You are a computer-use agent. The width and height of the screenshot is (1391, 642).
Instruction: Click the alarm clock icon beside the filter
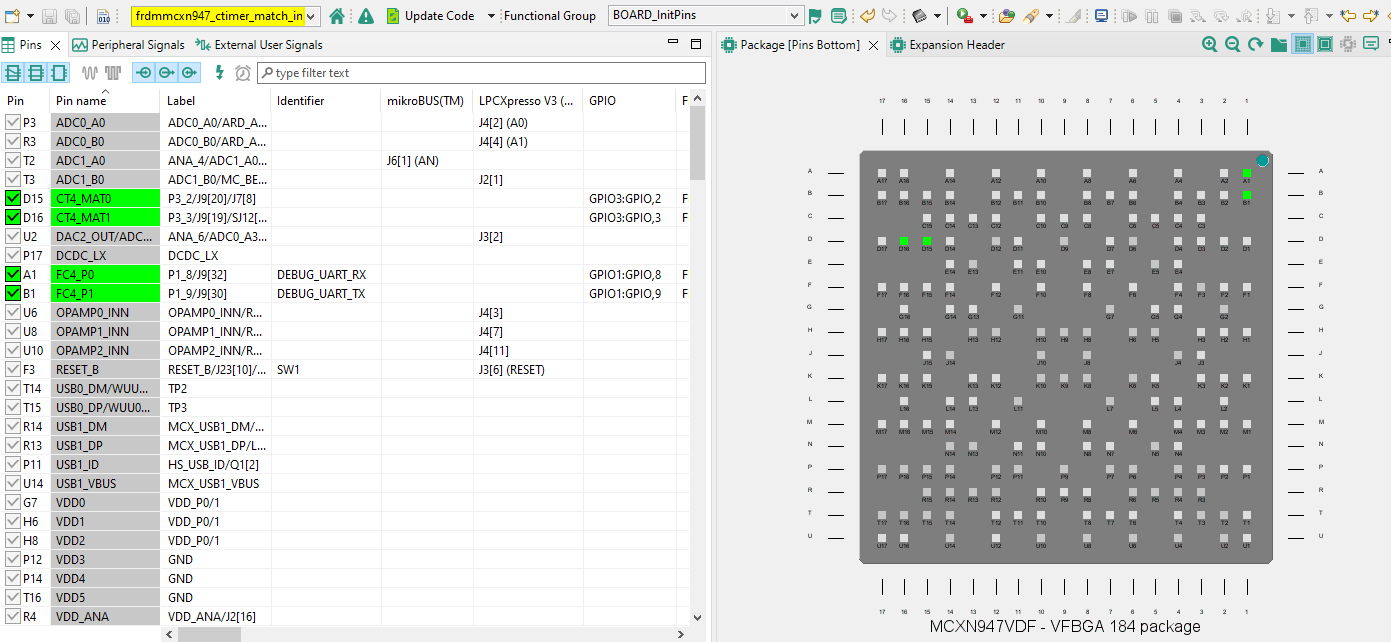point(243,73)
